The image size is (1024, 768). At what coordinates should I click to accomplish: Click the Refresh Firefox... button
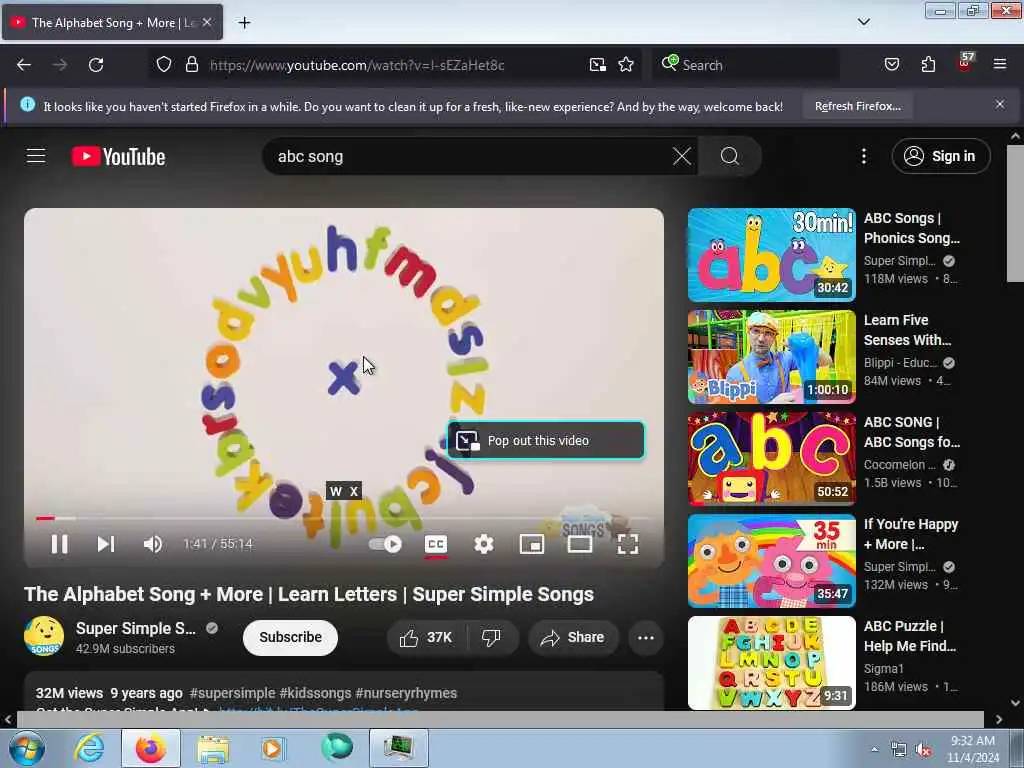tap(857, 106)
